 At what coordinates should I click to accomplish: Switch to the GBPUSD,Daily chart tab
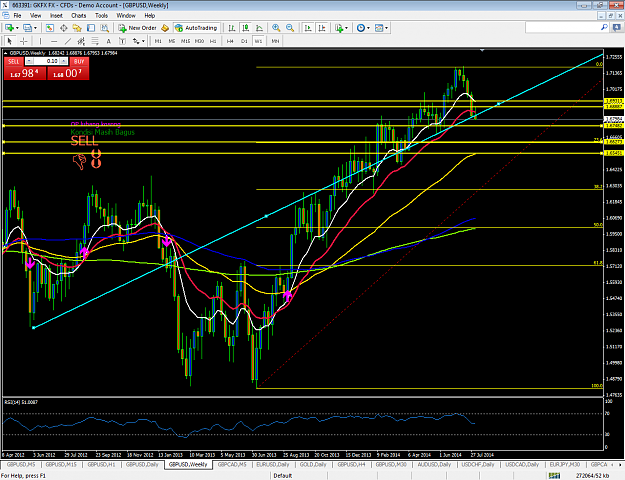[142, 464]
